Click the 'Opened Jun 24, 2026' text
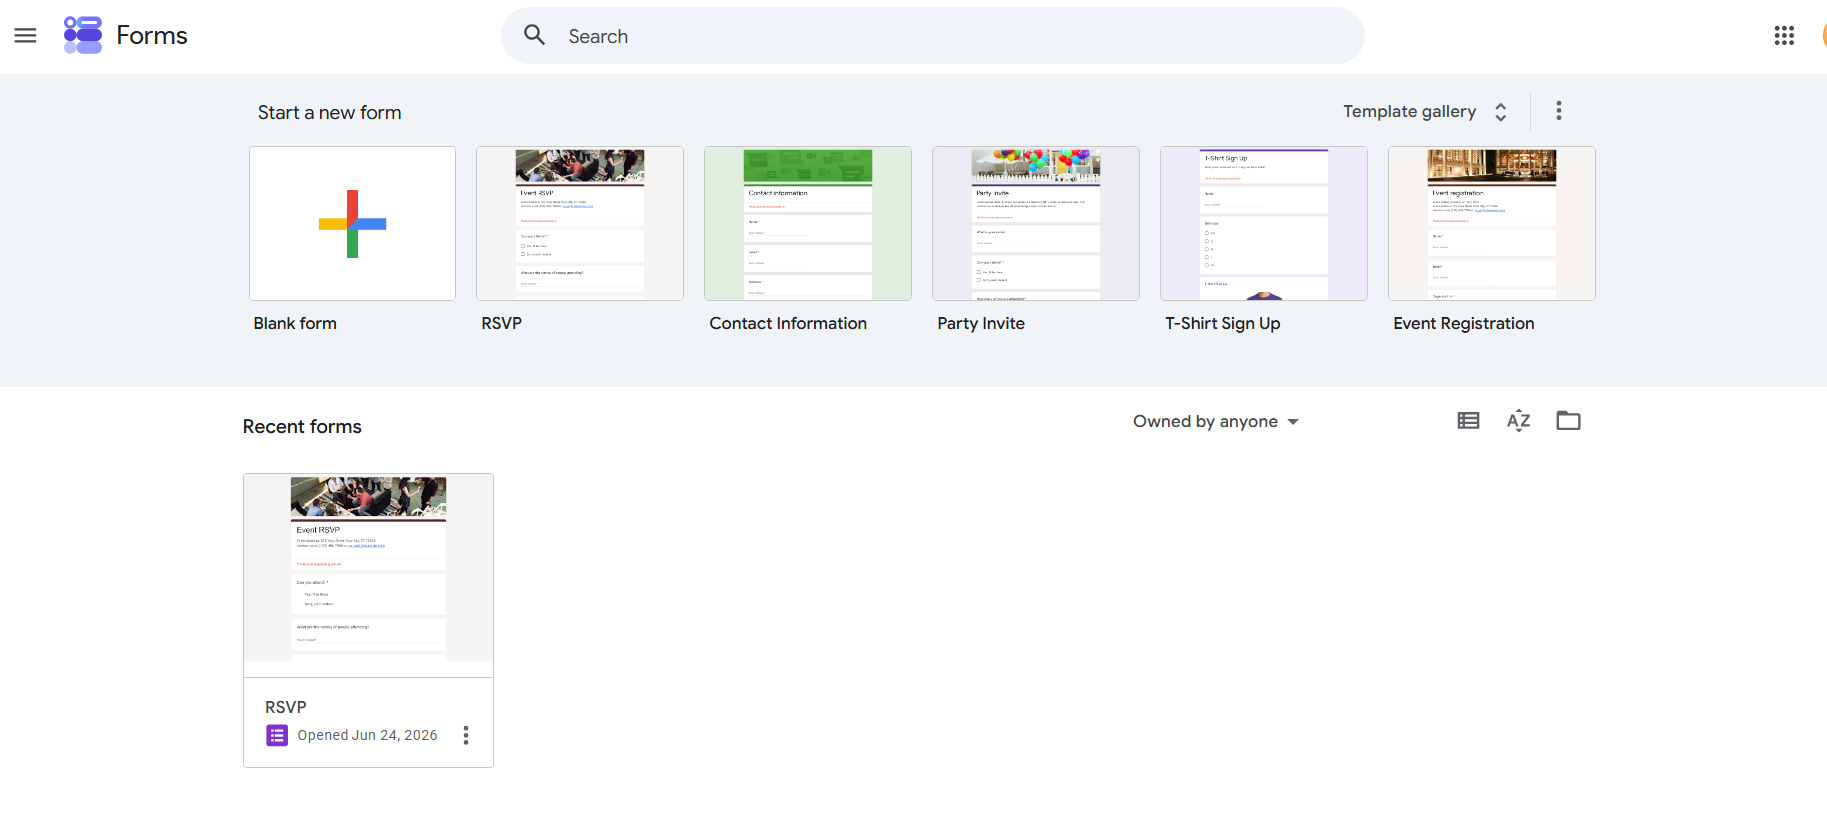1827x840 pixels. click(x=367, y=736)
